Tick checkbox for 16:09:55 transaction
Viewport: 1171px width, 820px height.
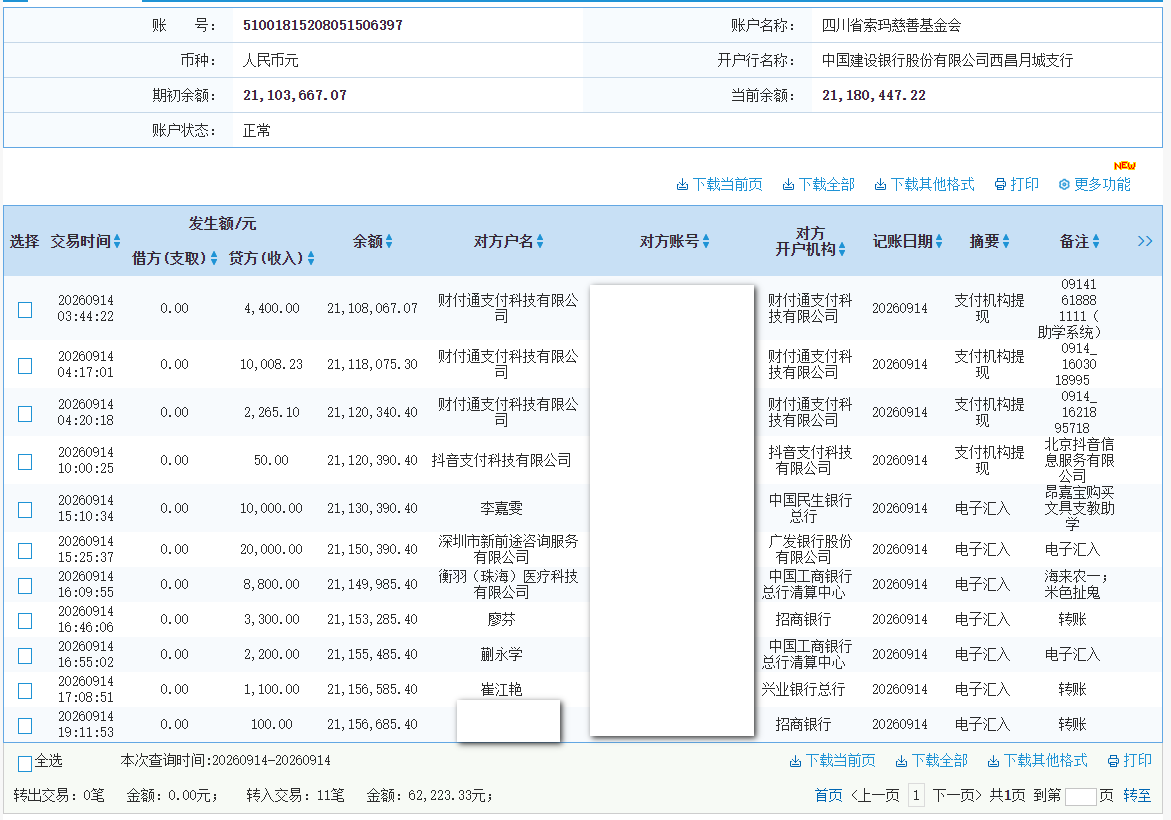(x=25, y=586)
